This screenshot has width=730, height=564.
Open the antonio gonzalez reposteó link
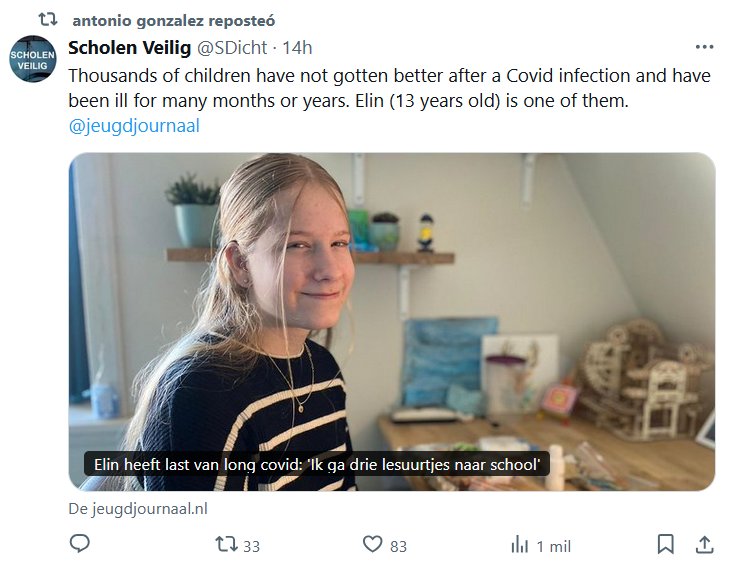pyautogui.click(x=174, y=20)
